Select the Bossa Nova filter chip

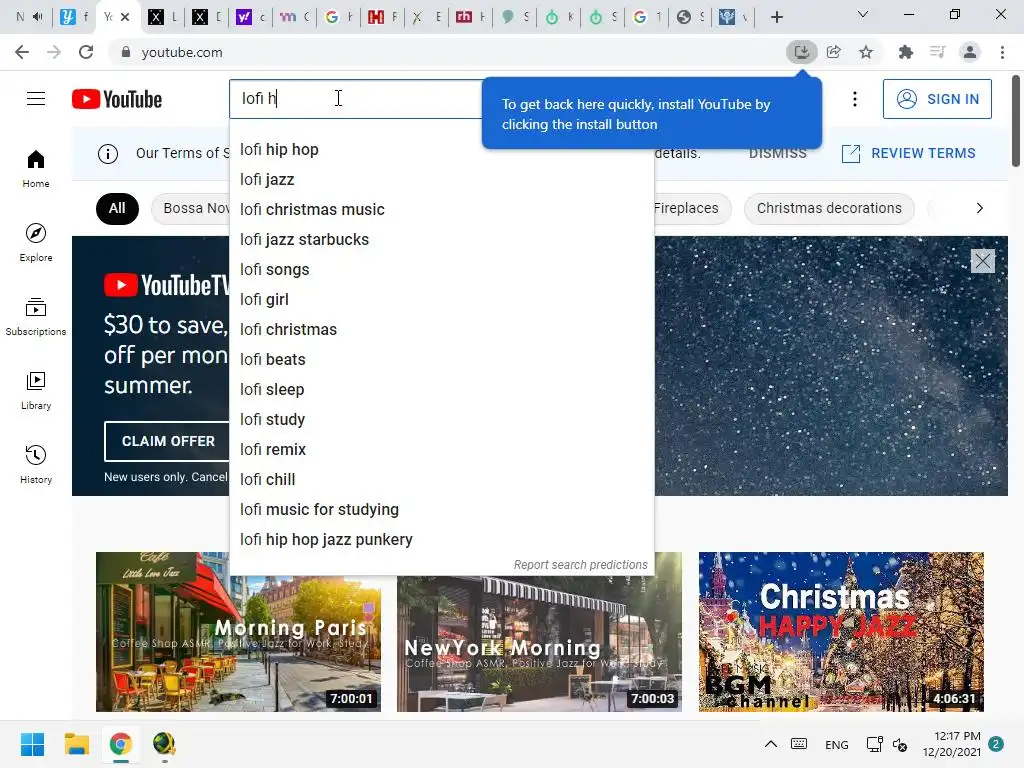(x=191, y=208)
